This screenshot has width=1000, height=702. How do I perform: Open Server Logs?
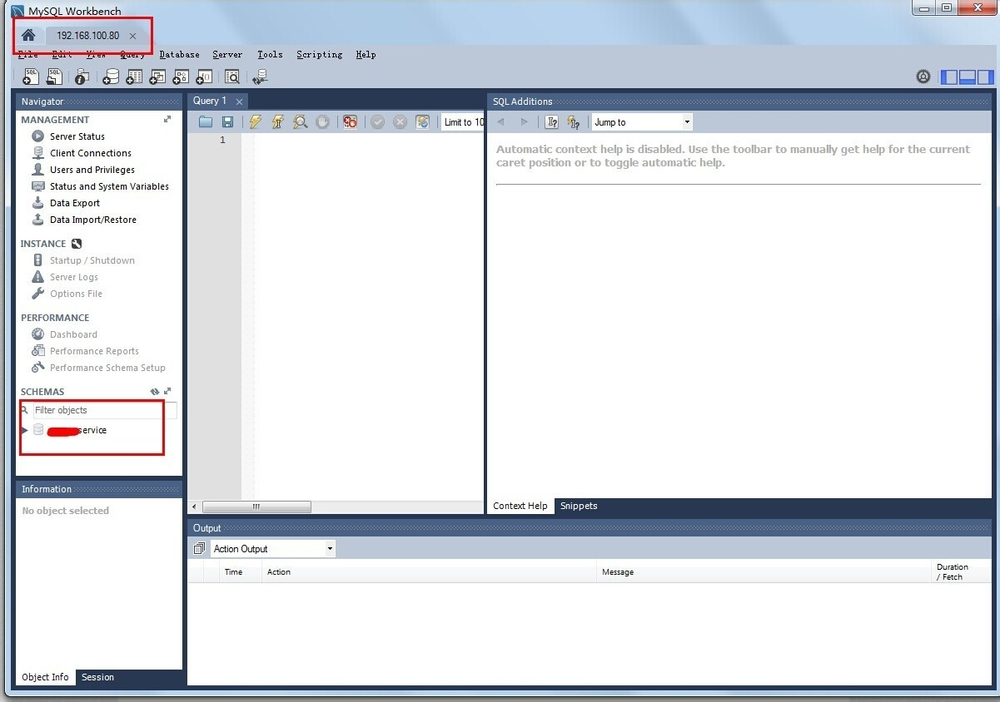point(74,277)
